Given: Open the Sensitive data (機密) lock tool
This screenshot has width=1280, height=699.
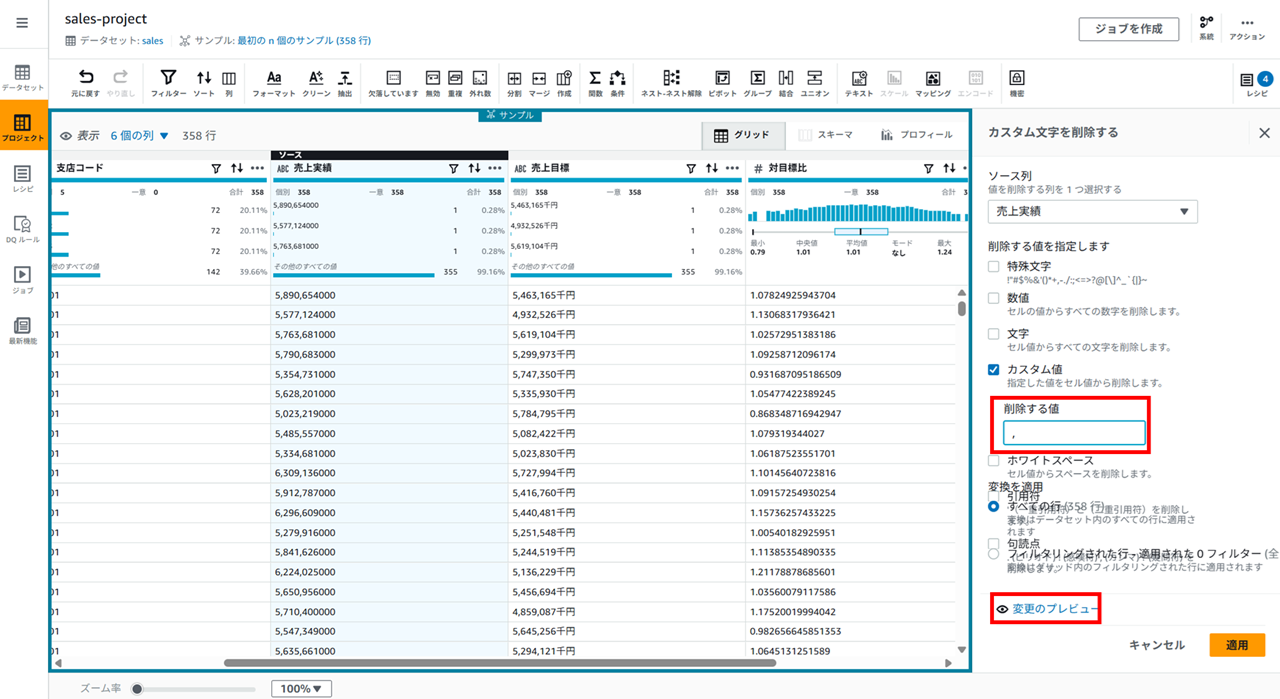Looking at the screenshot, I should click(1017, 83).
